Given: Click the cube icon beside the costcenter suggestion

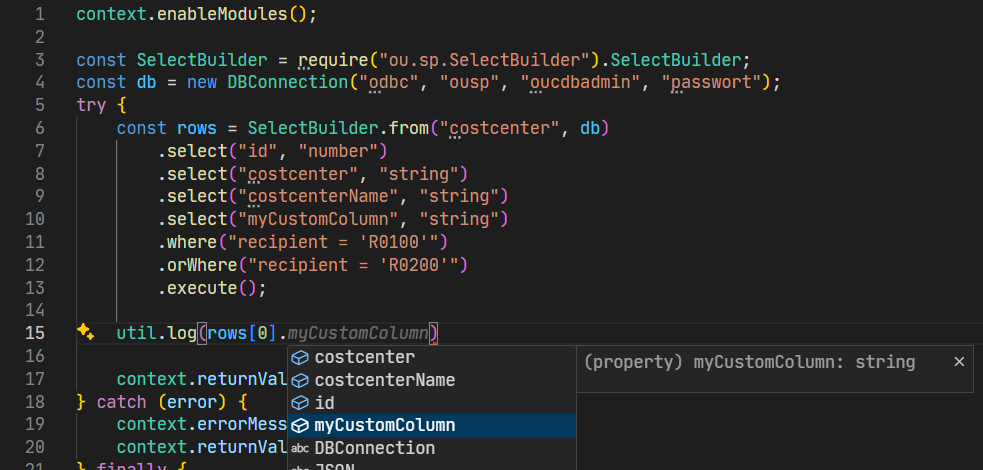Looking at the screenshot, I should coord(301,357).
